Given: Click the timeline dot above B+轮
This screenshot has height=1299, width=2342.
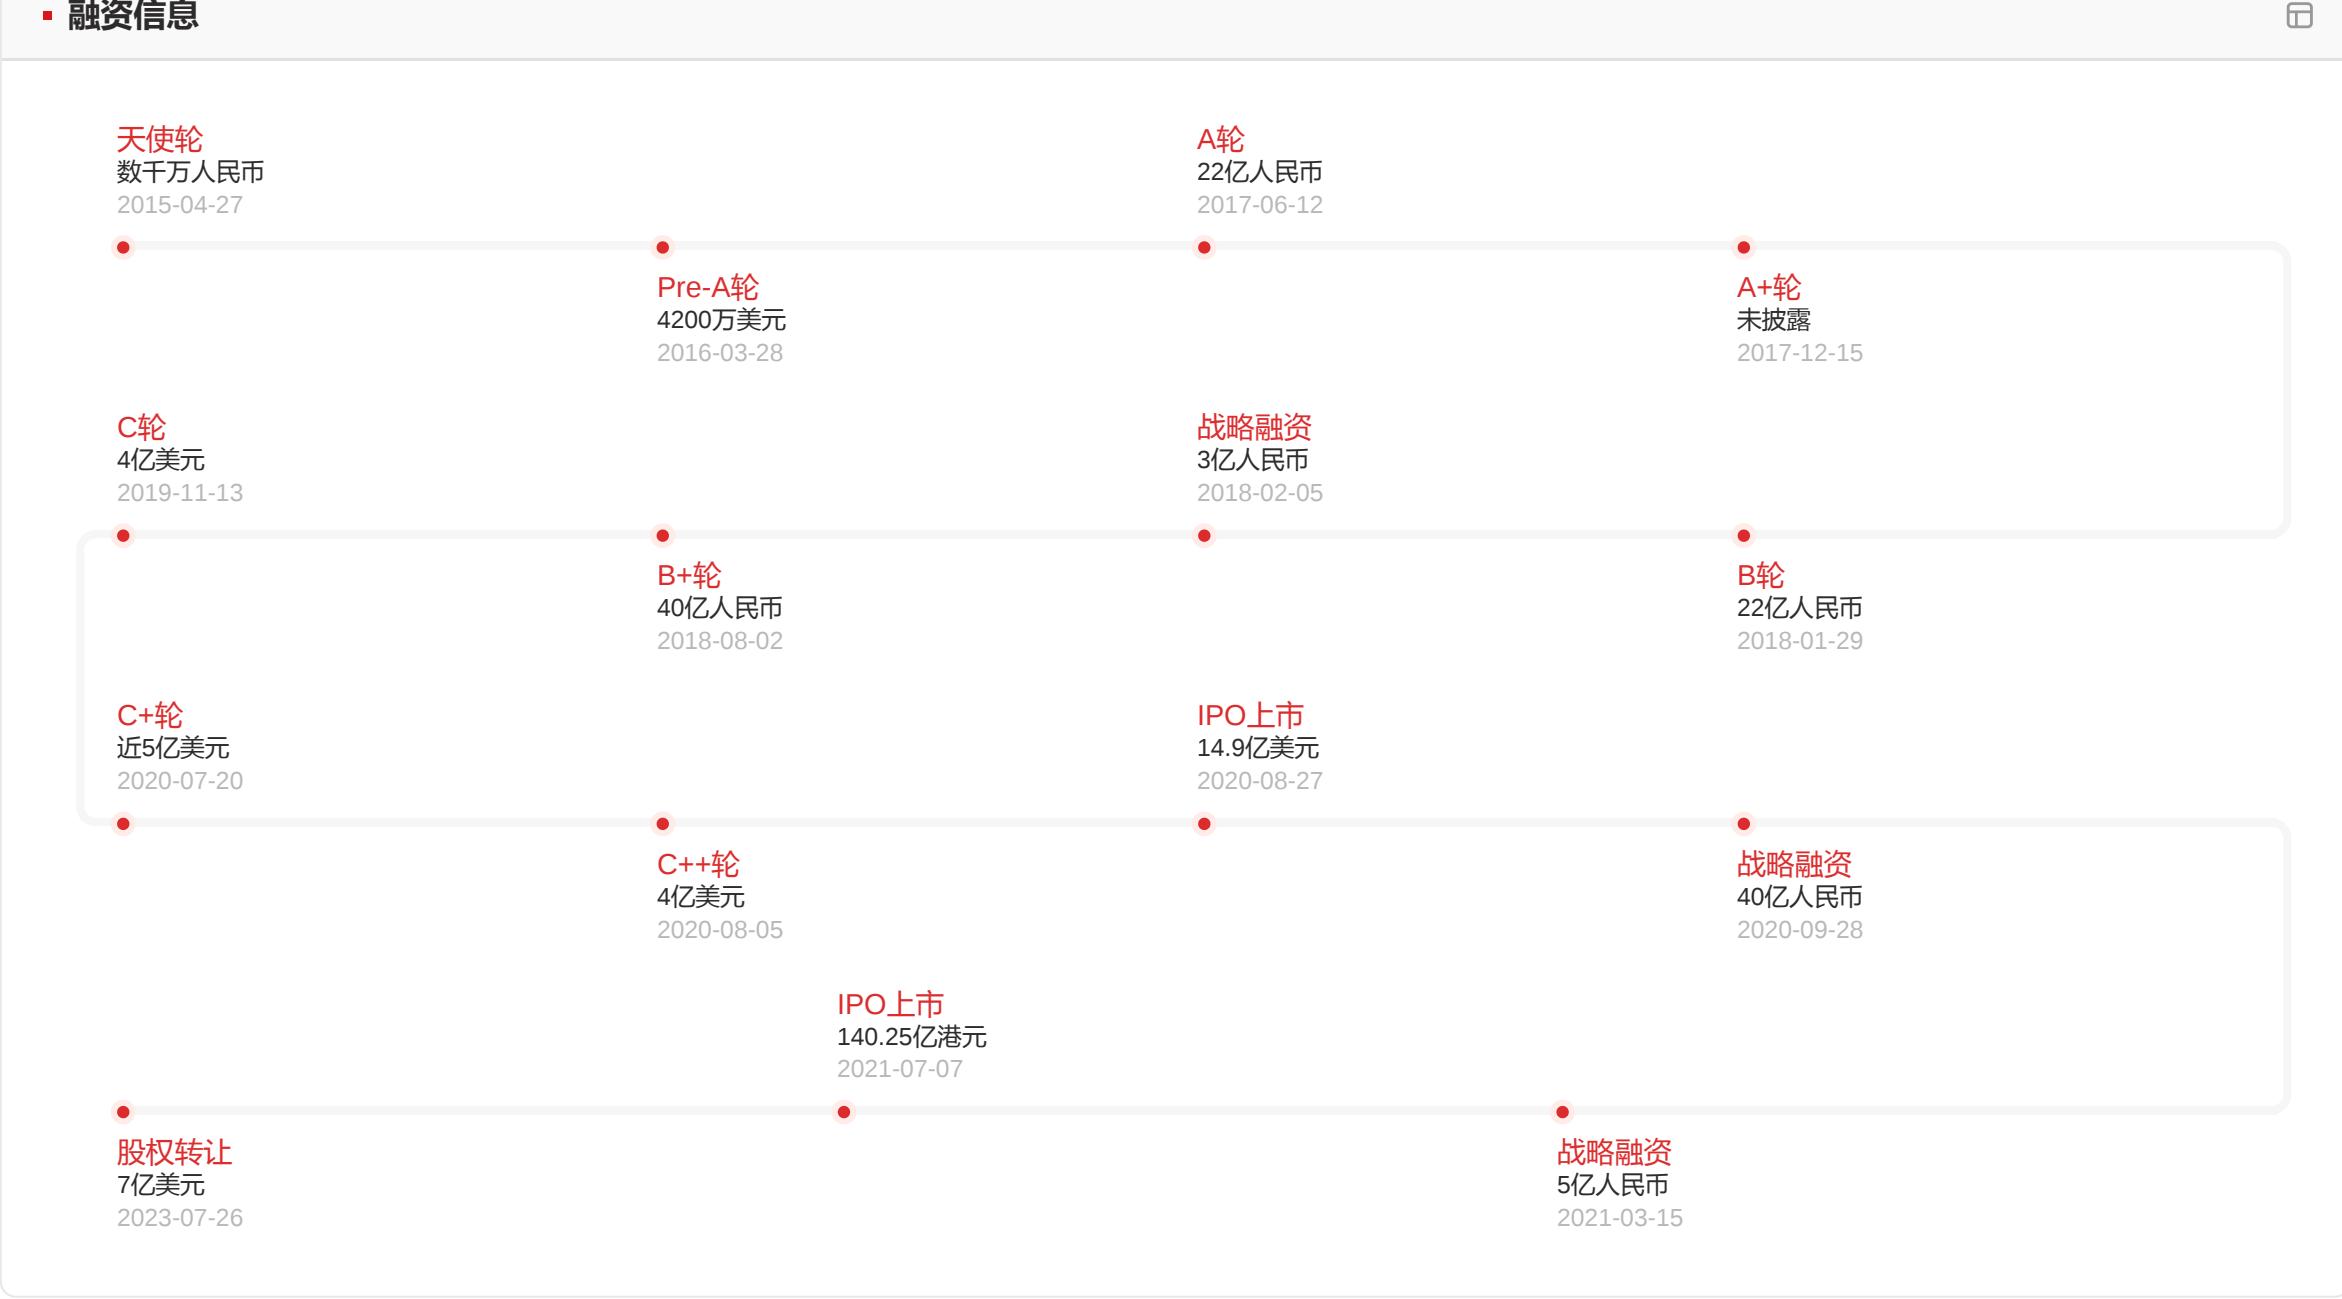Looking at the screenshot, I should pos(663,536).
